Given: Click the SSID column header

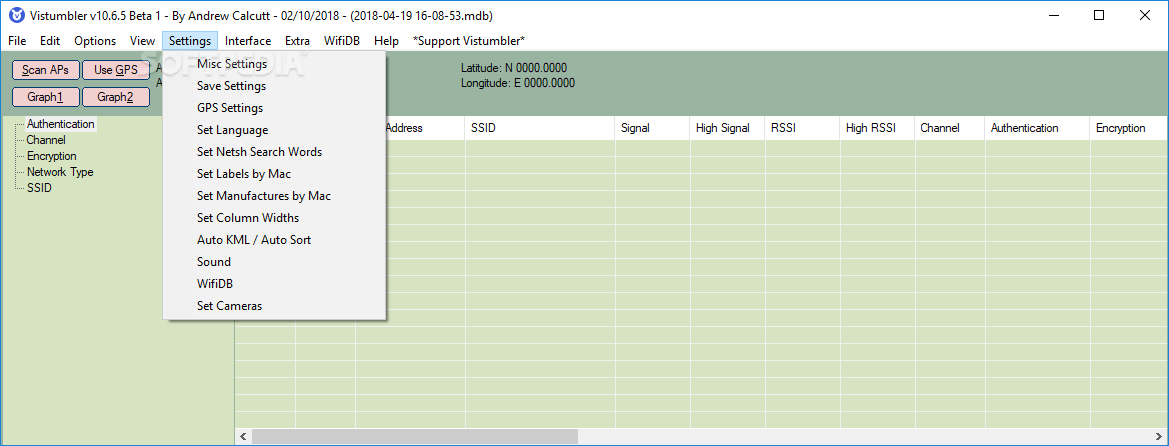Looking at the screenshot, I should (x=540, y=128).
